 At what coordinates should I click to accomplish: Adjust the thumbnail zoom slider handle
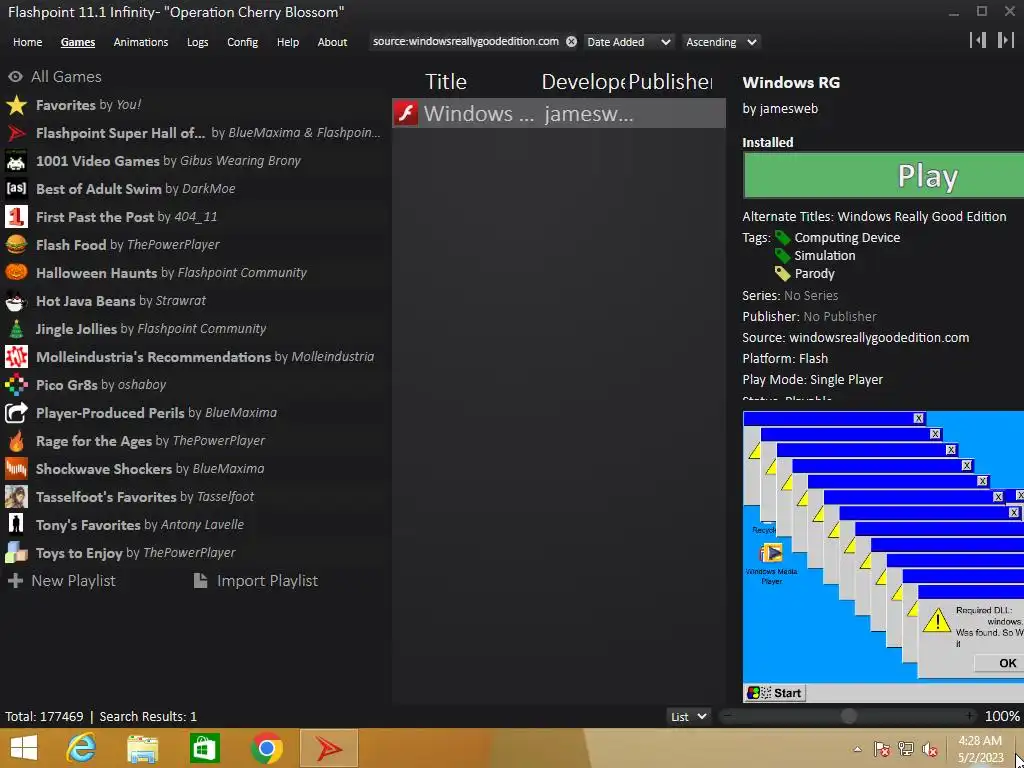[848, 716]
